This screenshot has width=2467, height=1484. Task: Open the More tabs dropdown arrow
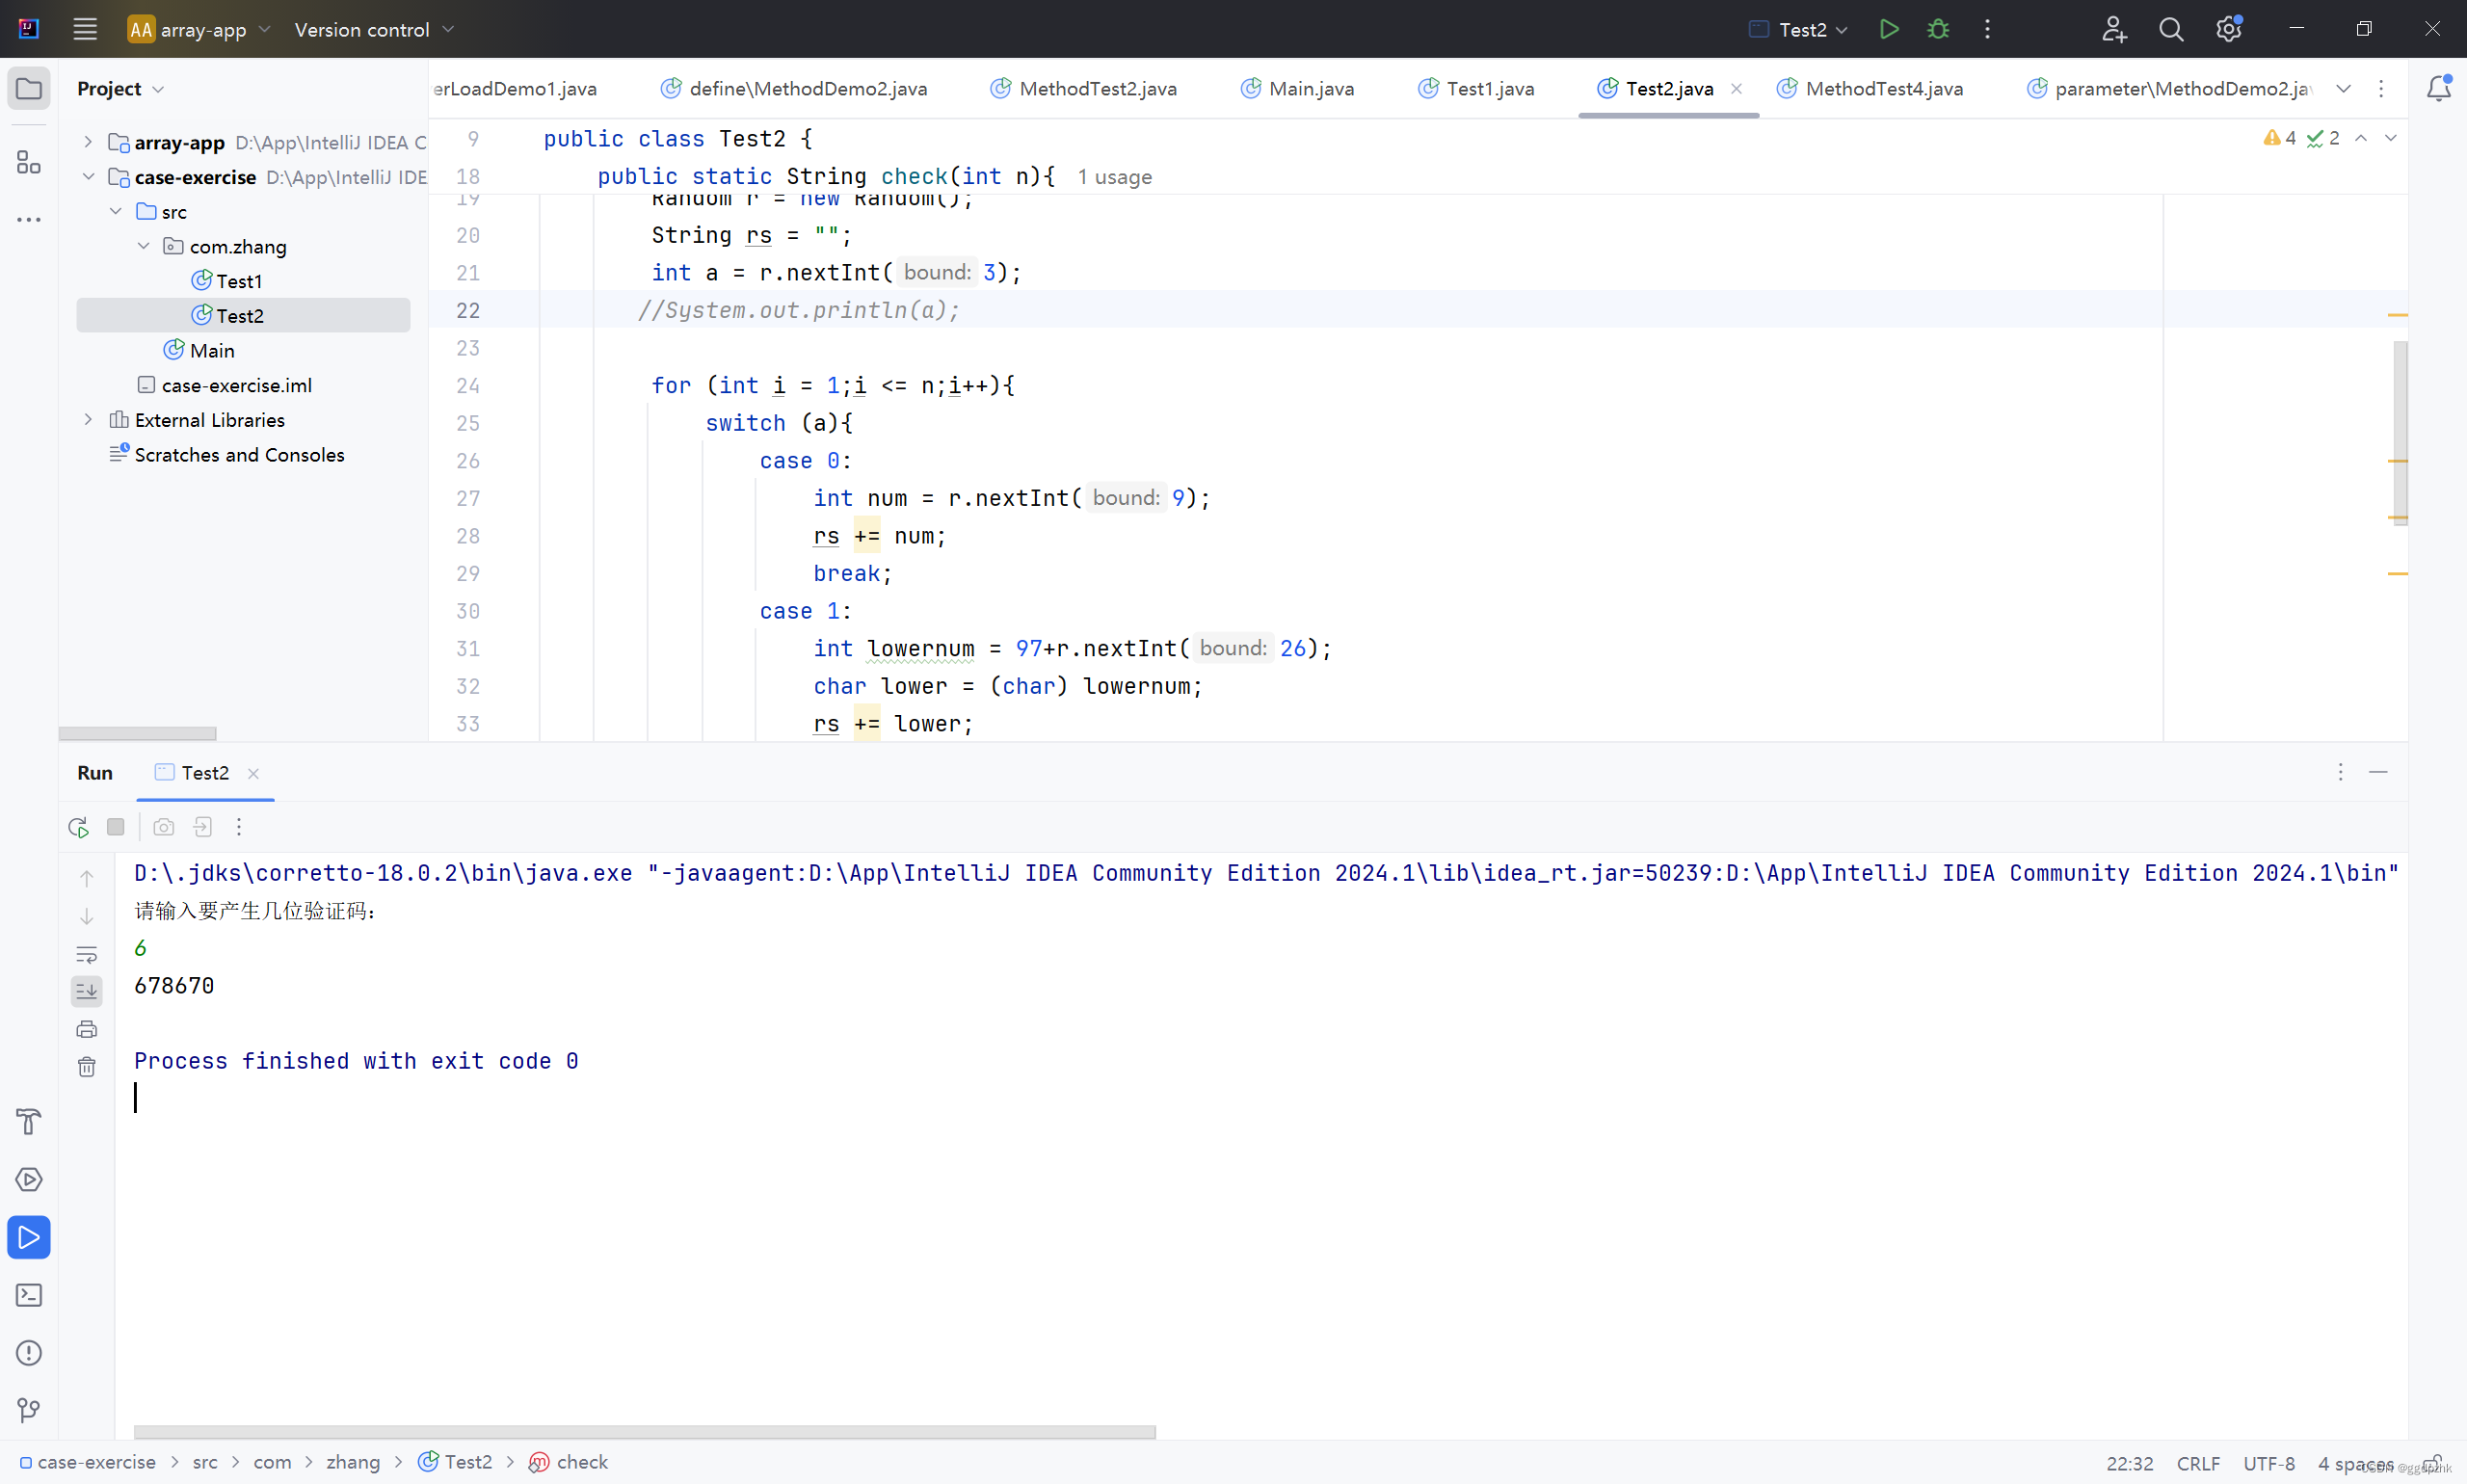(2344, 88)
